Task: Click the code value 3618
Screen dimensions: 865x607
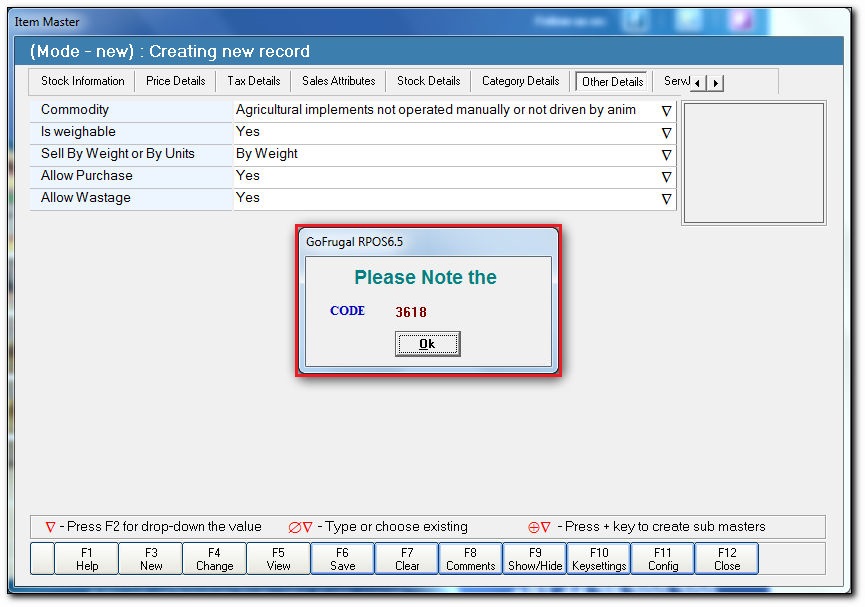Action: 411,312
